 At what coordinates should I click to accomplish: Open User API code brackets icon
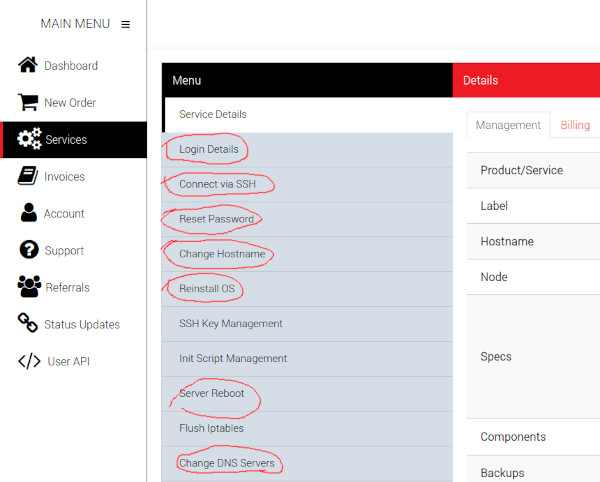pos(29,361)
